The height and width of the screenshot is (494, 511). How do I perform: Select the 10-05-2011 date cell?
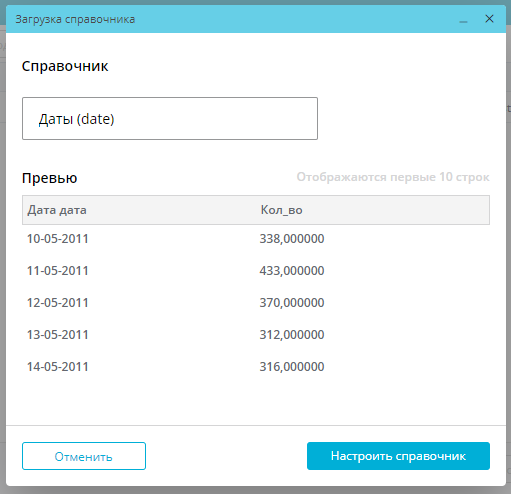coord(57,239)
